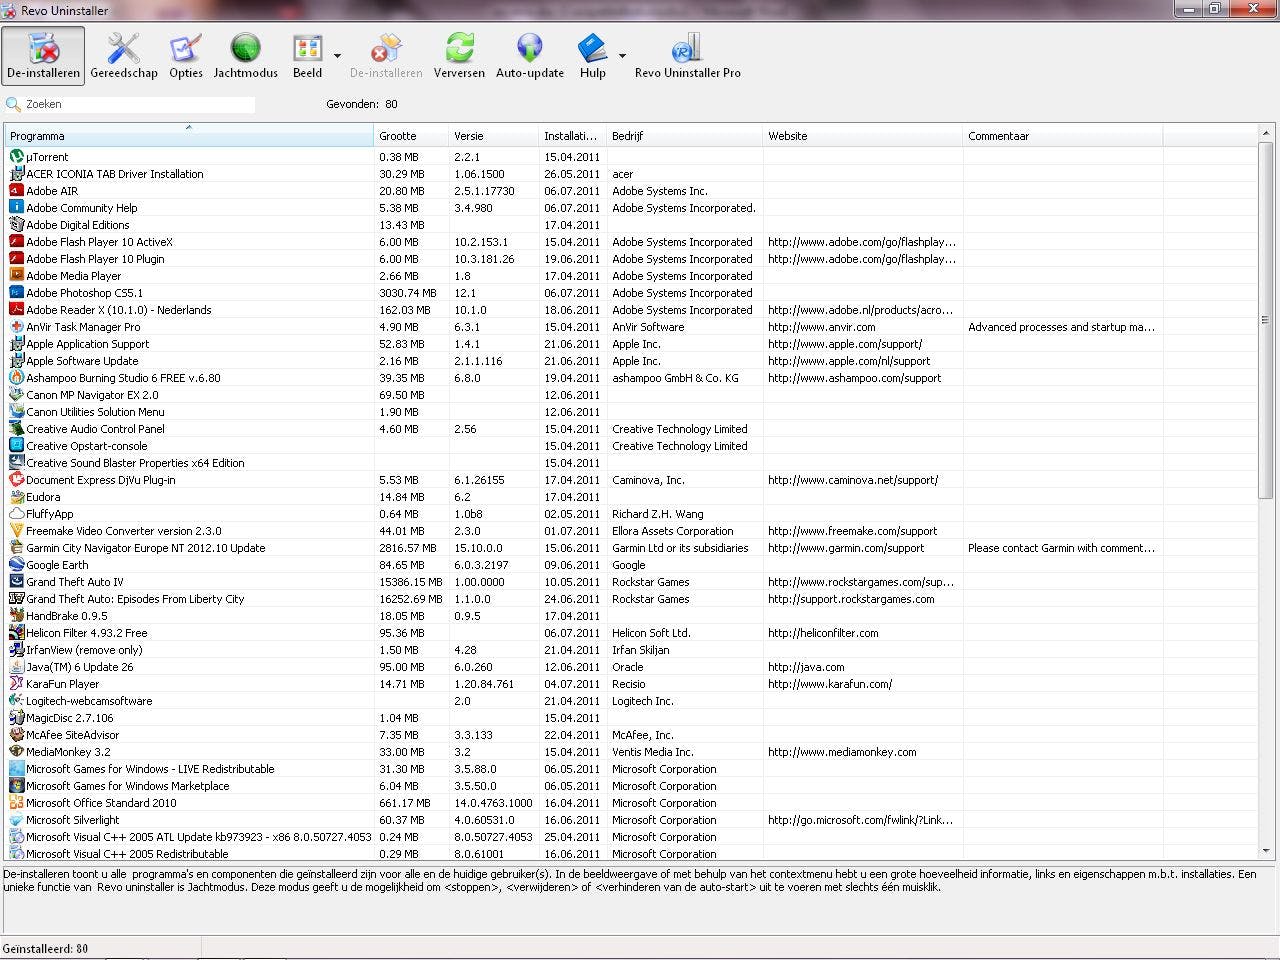Select the row named Apple Software Update
1280x960 pixels.
coord(632,361)
